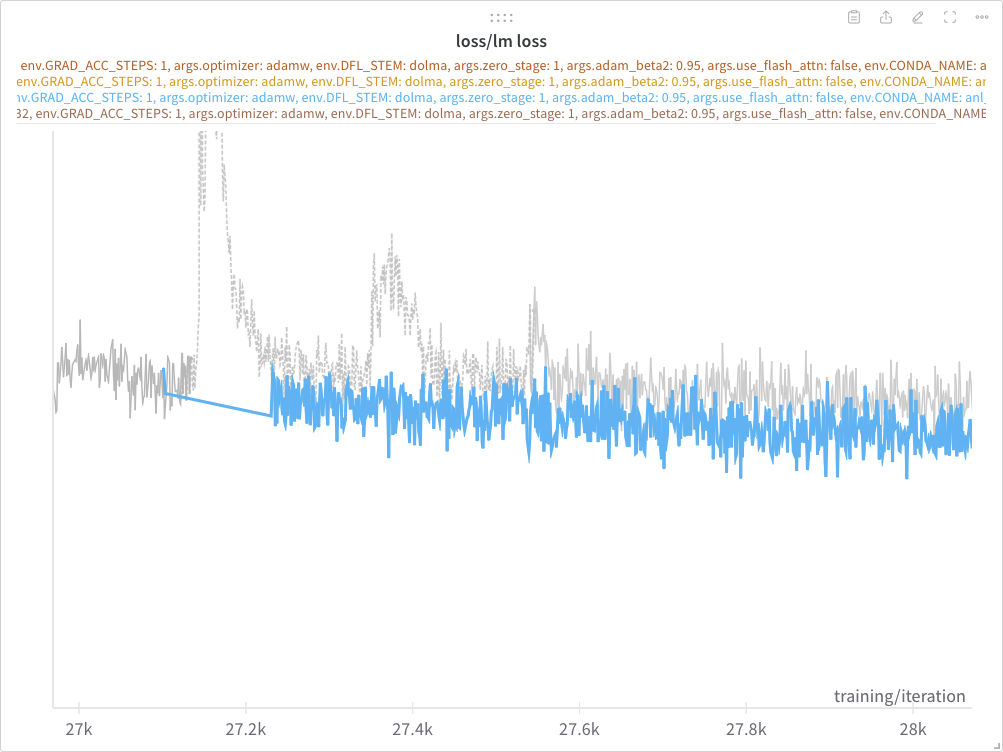
Task: Click the 27k x-axis tick label
Action: coord(78,728)
